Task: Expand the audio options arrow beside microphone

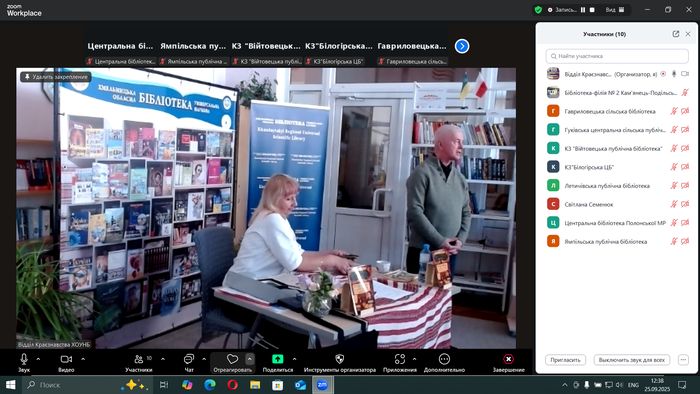Action: (38, 359)
